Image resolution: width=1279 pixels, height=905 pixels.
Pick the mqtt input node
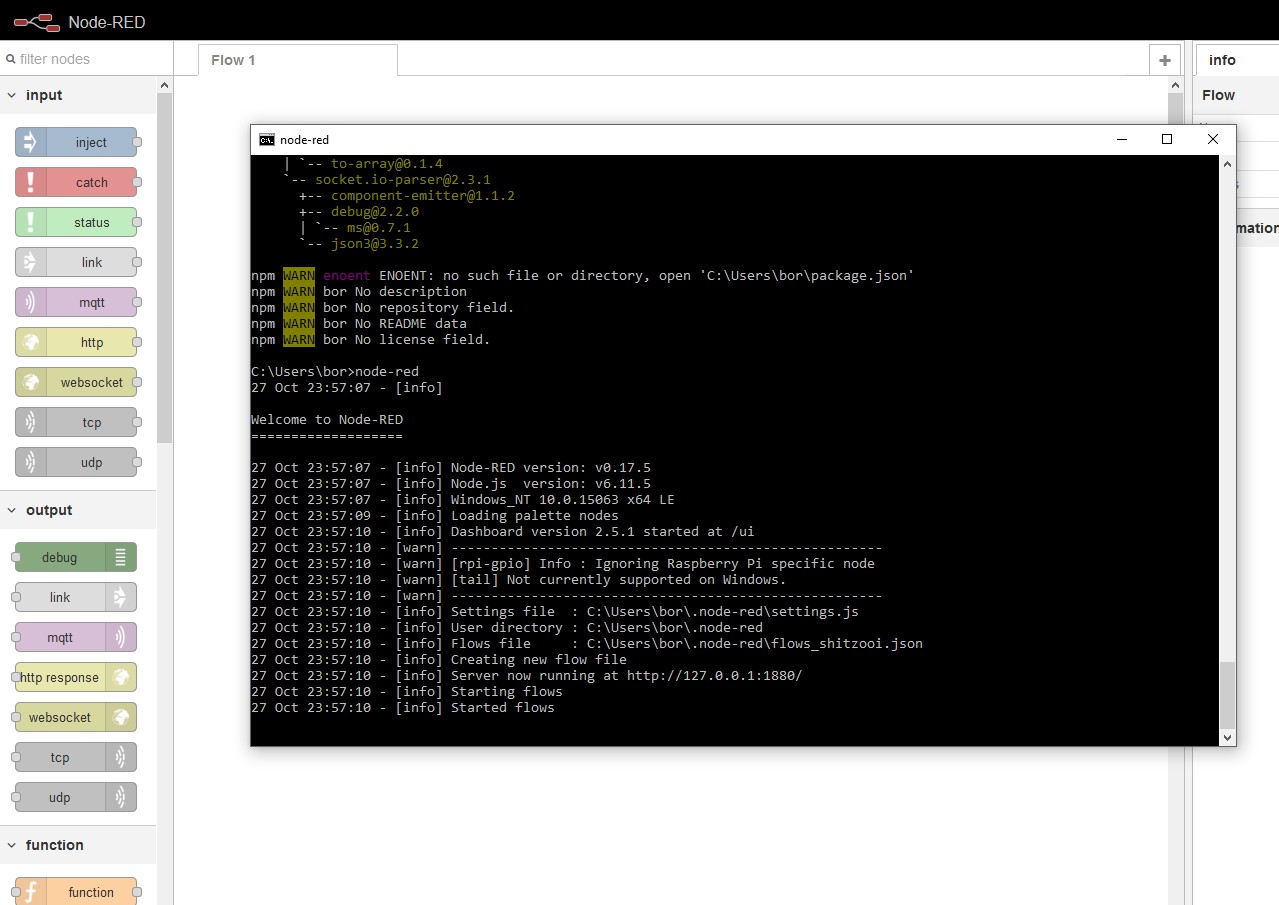[76, 302]
